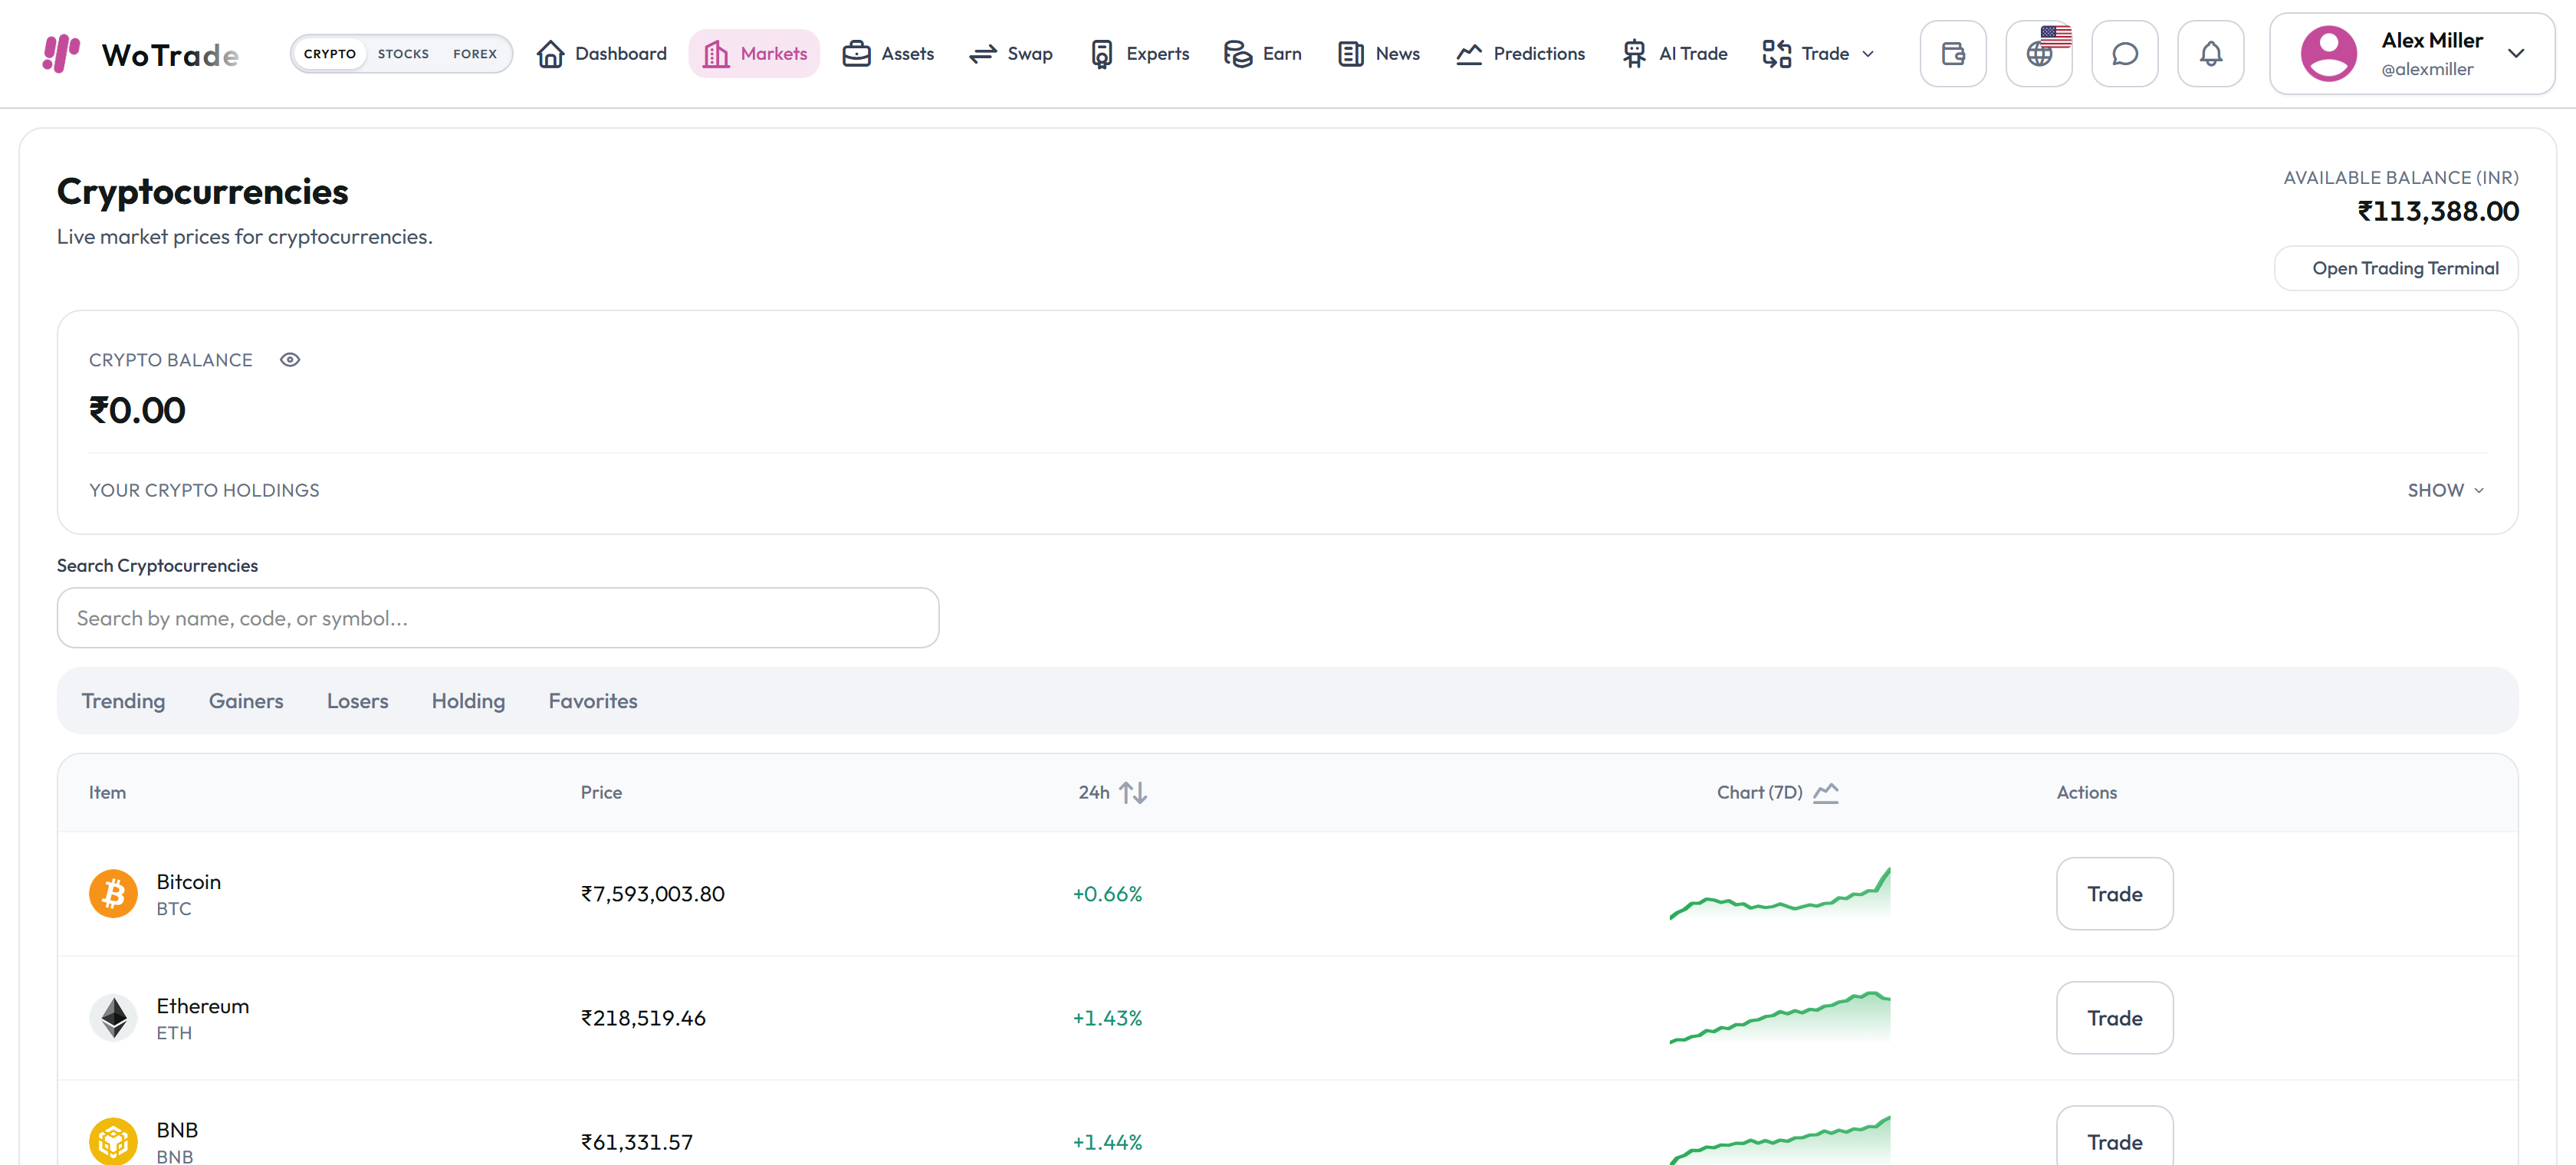Image resolution: width=2576 pixels, height=1165 pixels.
Task: Click the Price column header
Action: point(601,793)
